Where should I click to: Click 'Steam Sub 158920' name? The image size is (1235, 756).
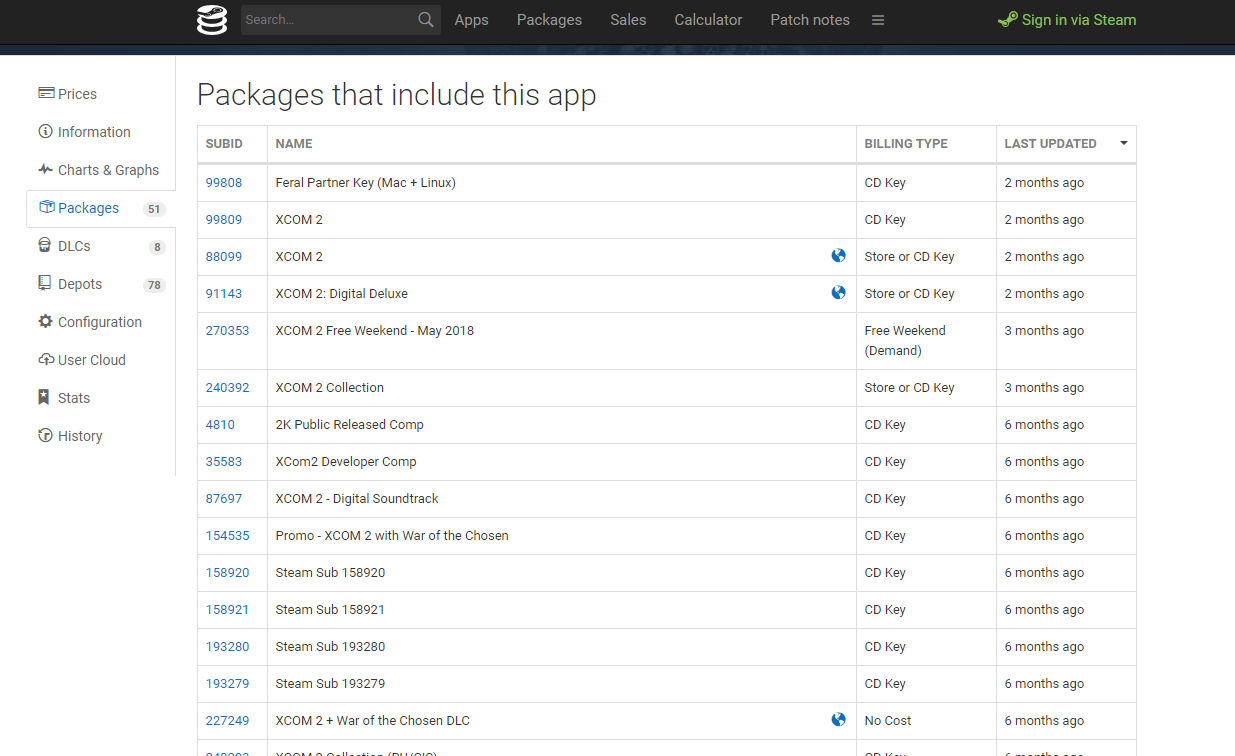point(330,573)
